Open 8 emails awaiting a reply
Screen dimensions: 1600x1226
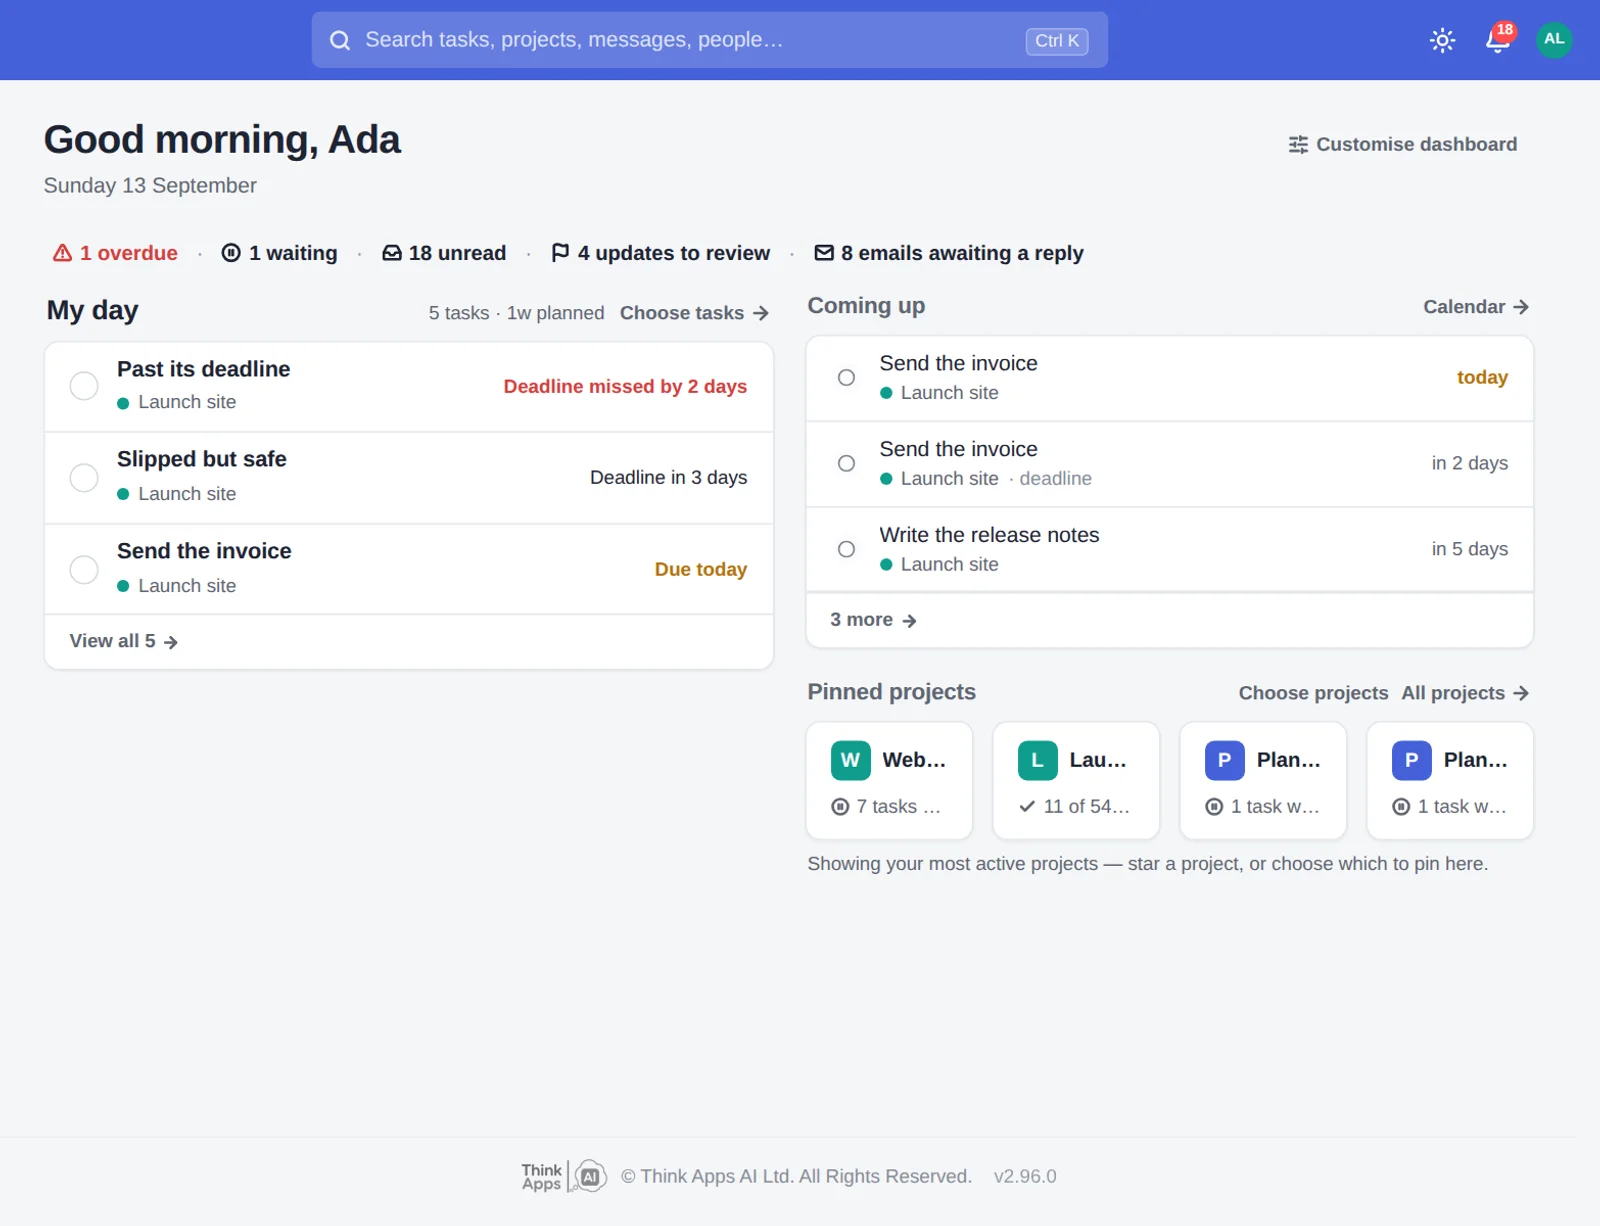coord(949,253)
